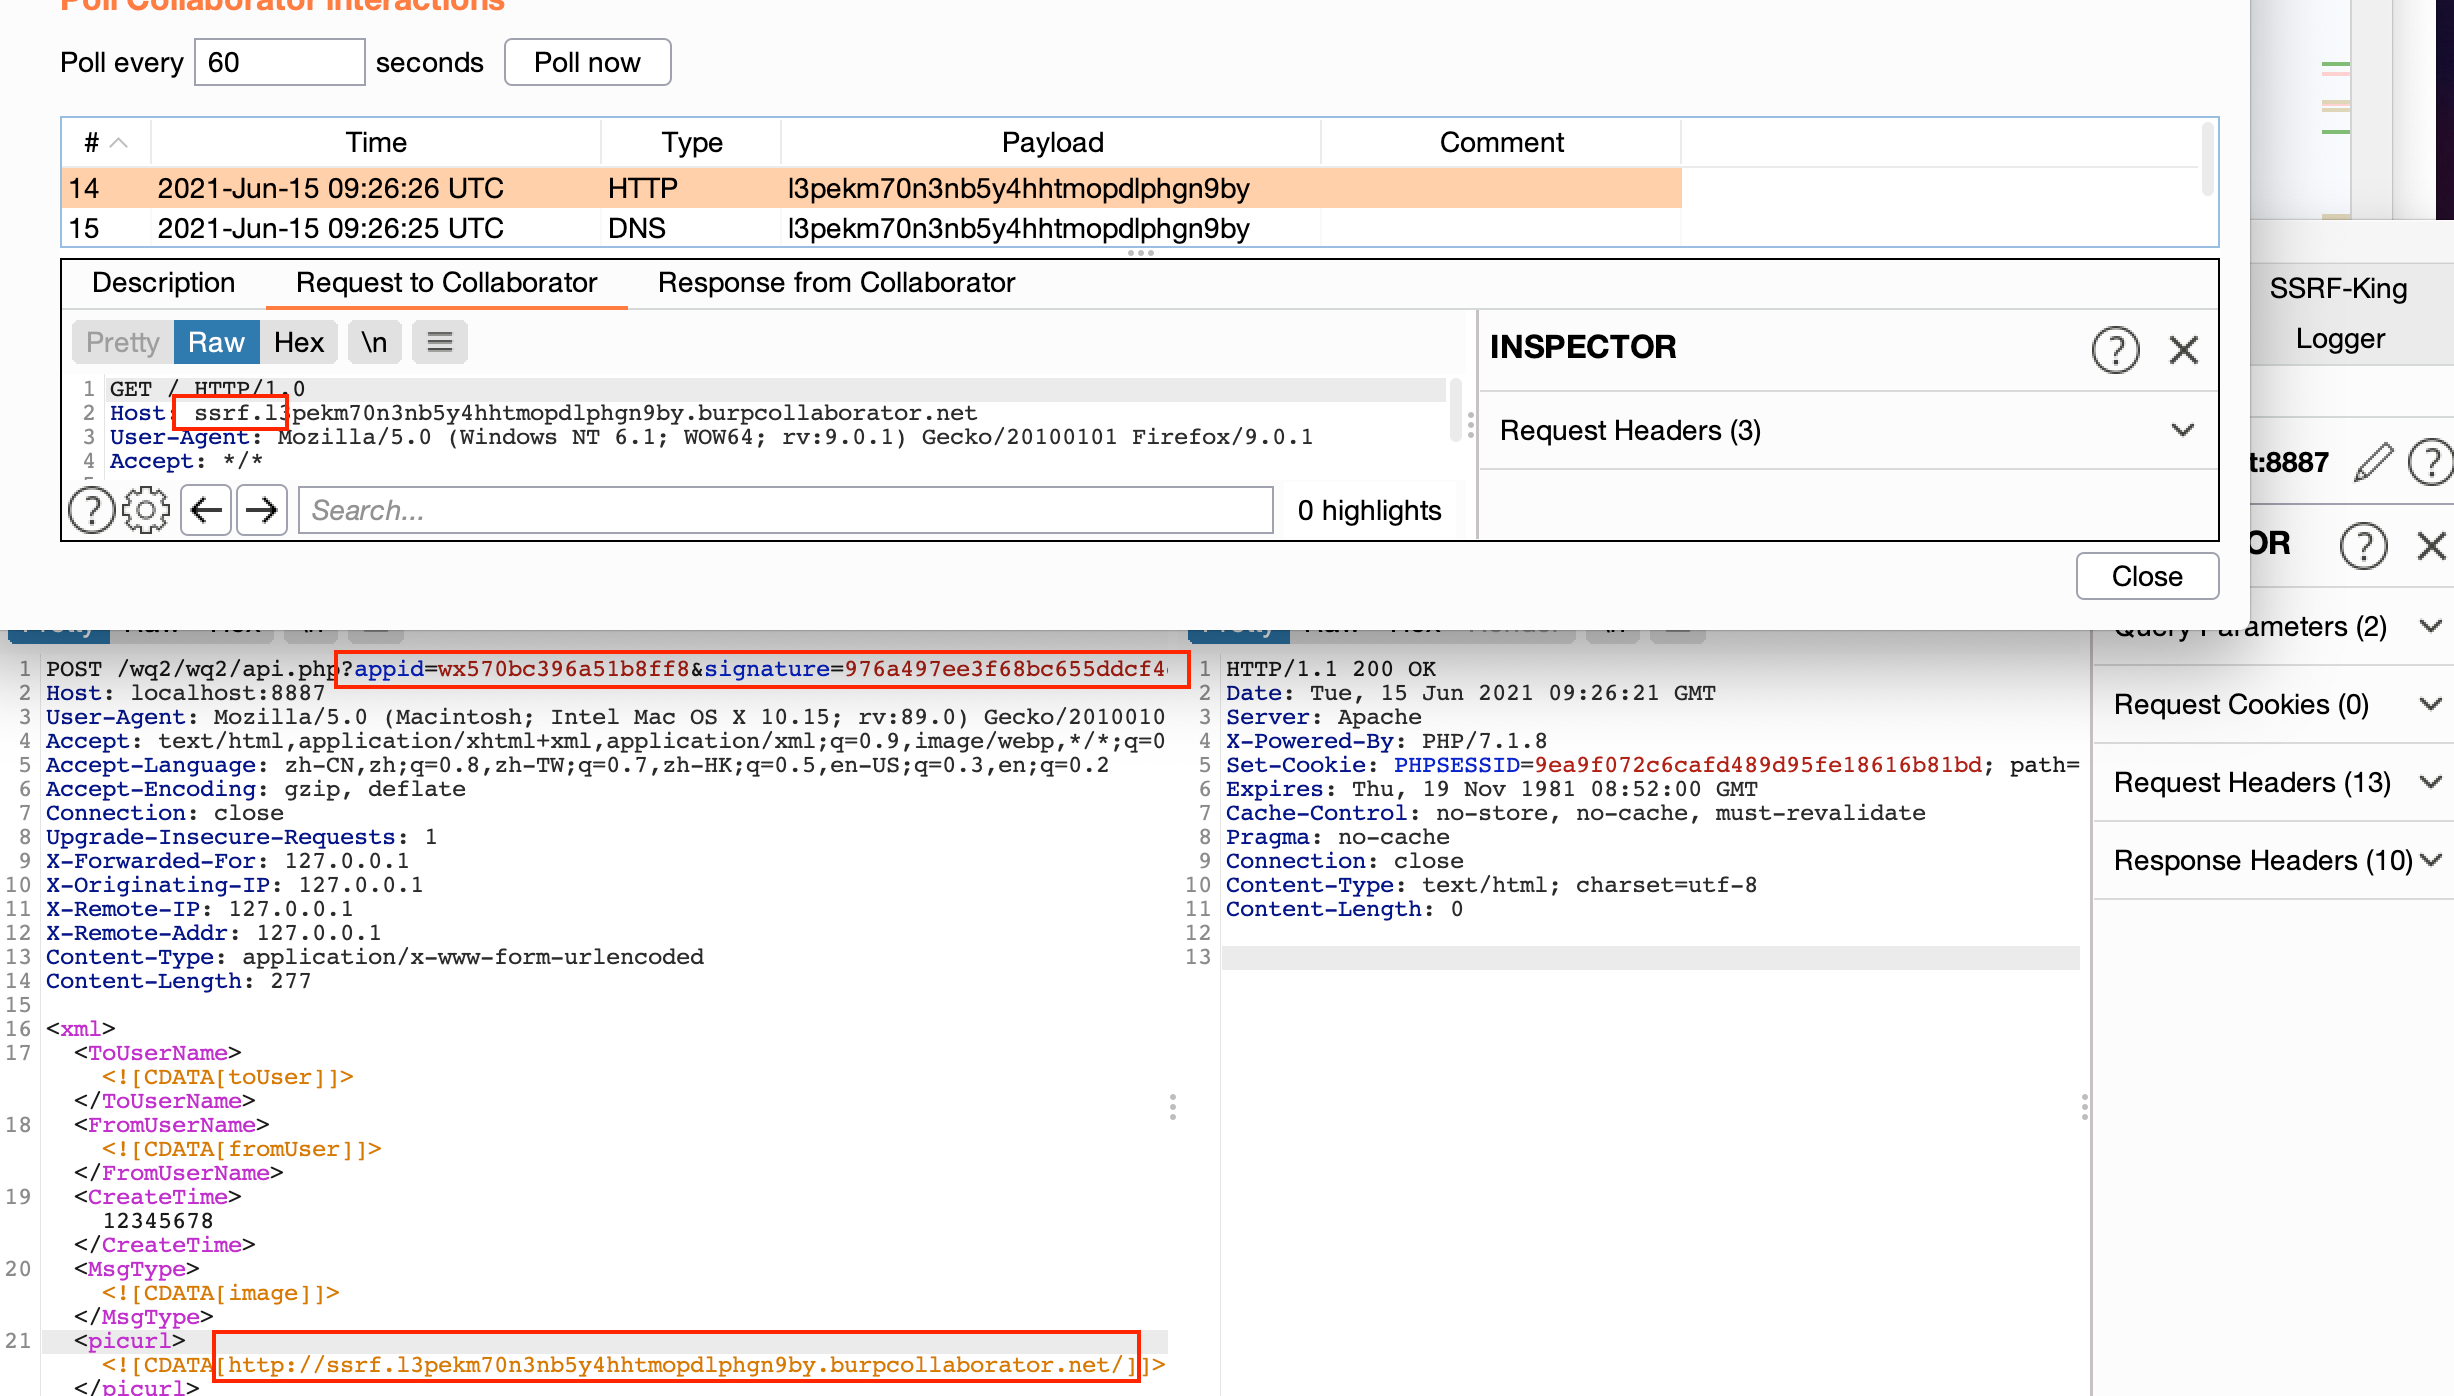Sort by Comment column header
Screen dimensions: 2454x1396
1501,142
